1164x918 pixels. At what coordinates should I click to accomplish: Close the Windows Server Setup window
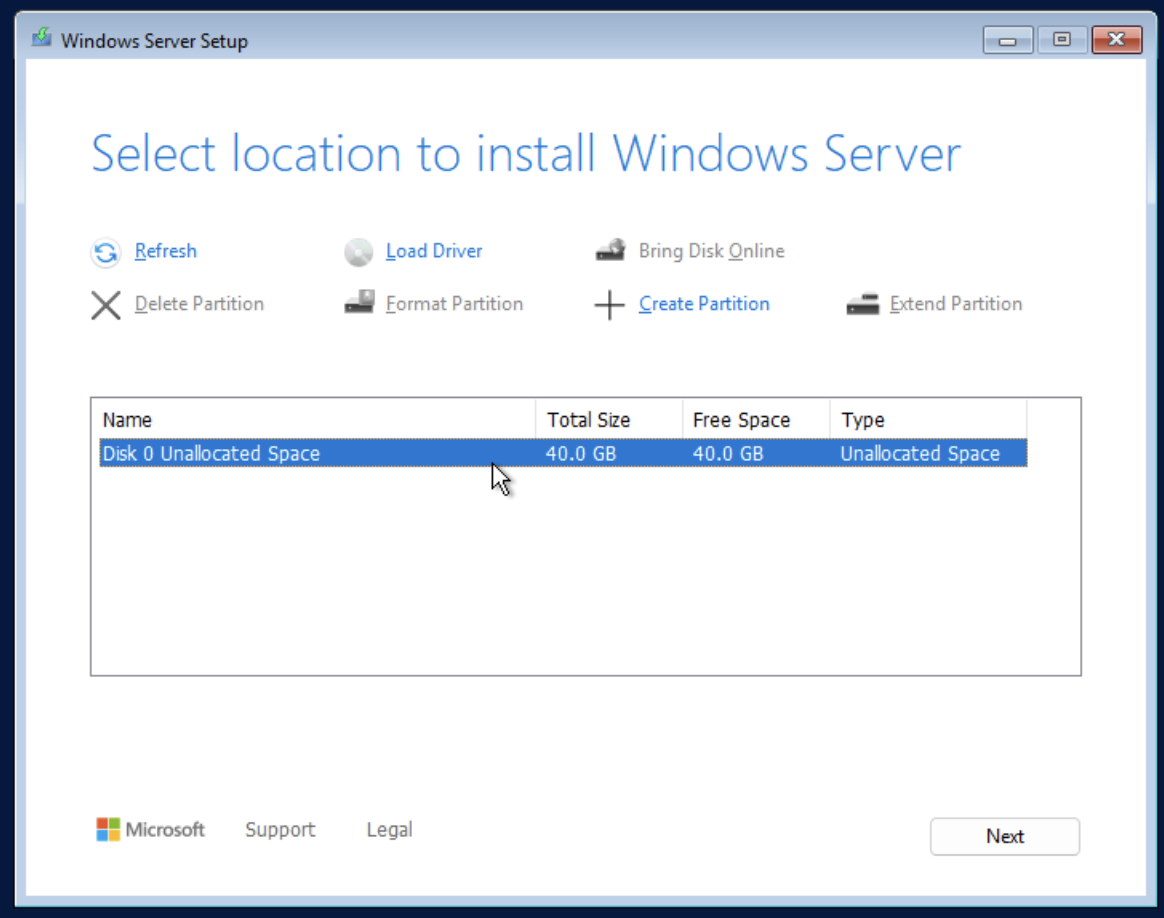1116,39
